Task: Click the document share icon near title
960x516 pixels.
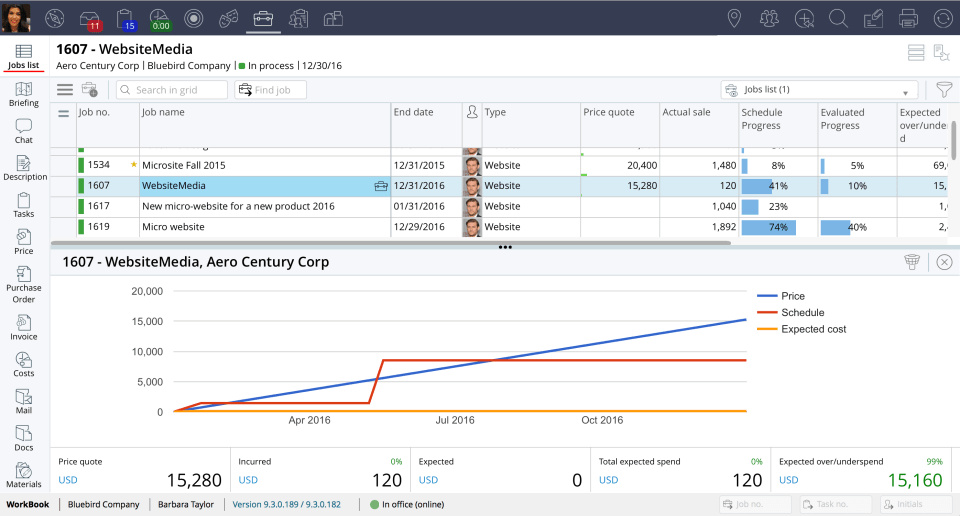Action: (x=941, y=53)
